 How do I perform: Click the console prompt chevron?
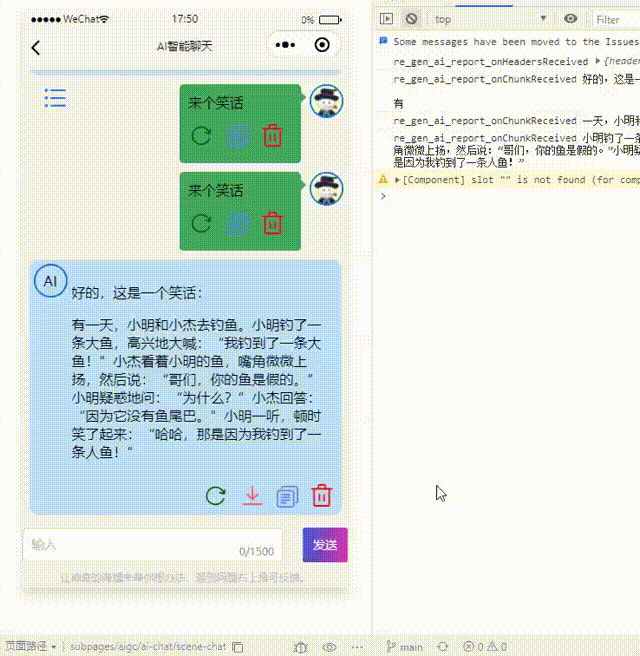[383, 196]
